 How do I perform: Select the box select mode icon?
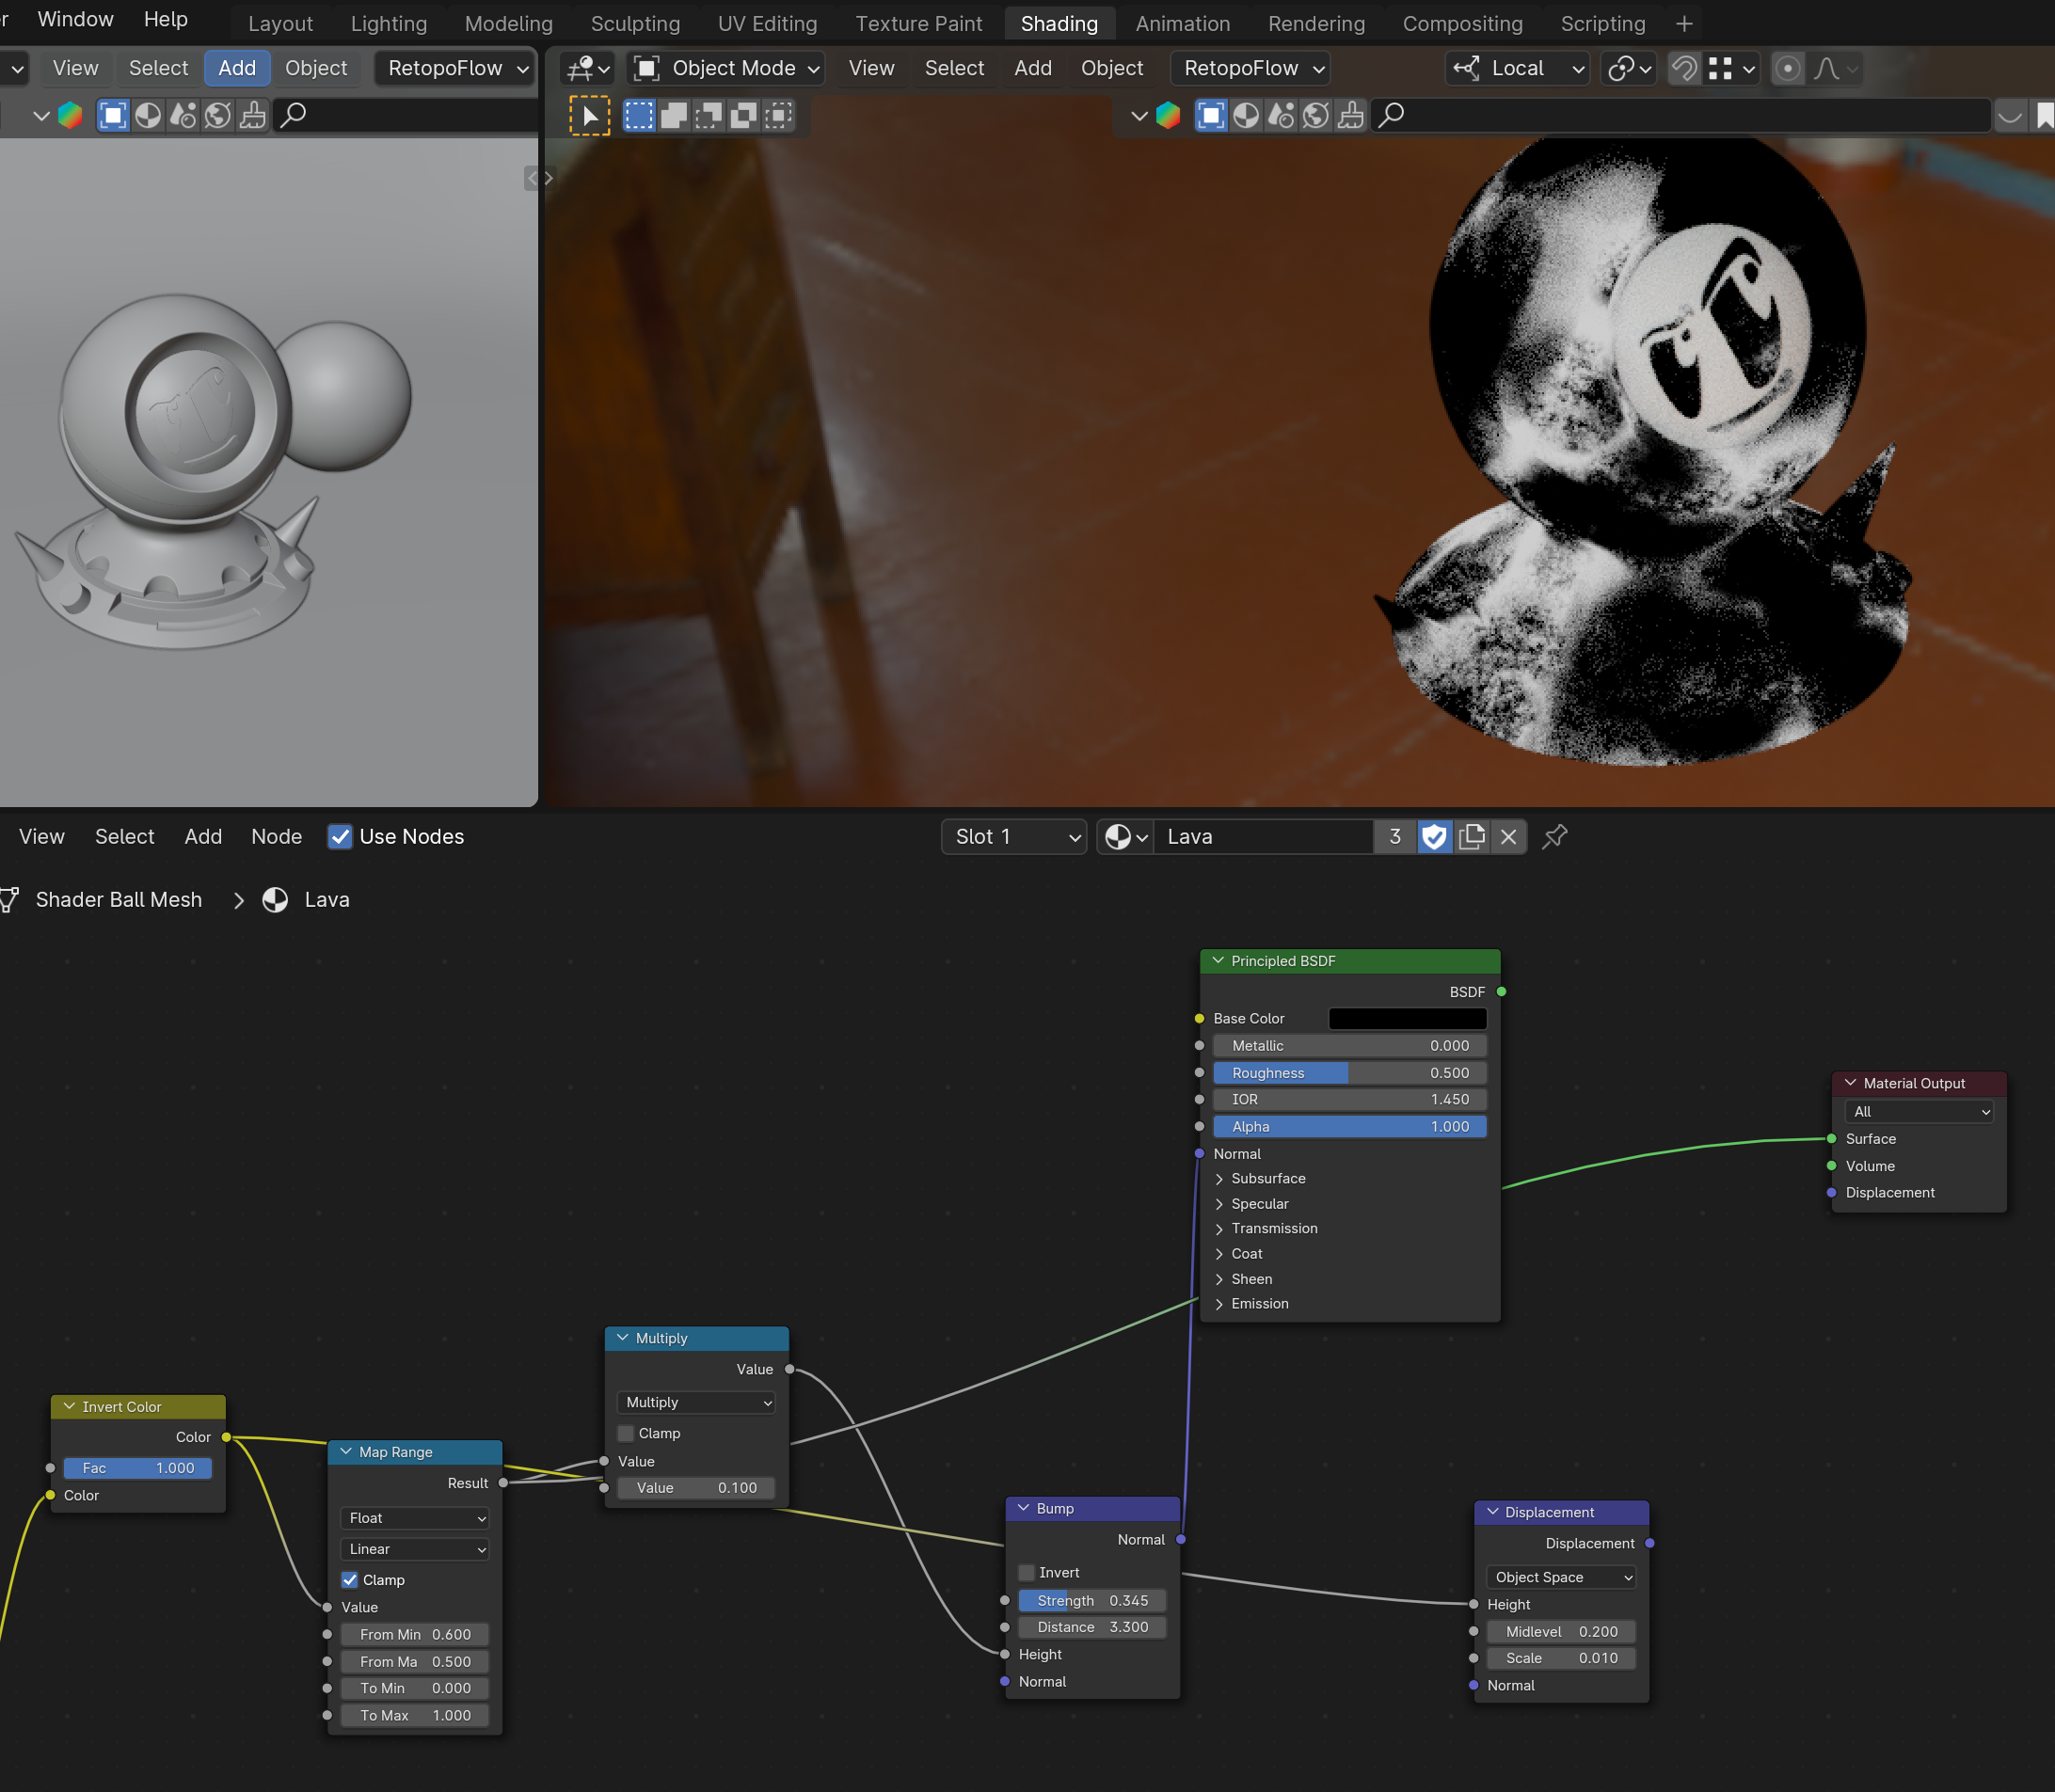pos(638,116)
